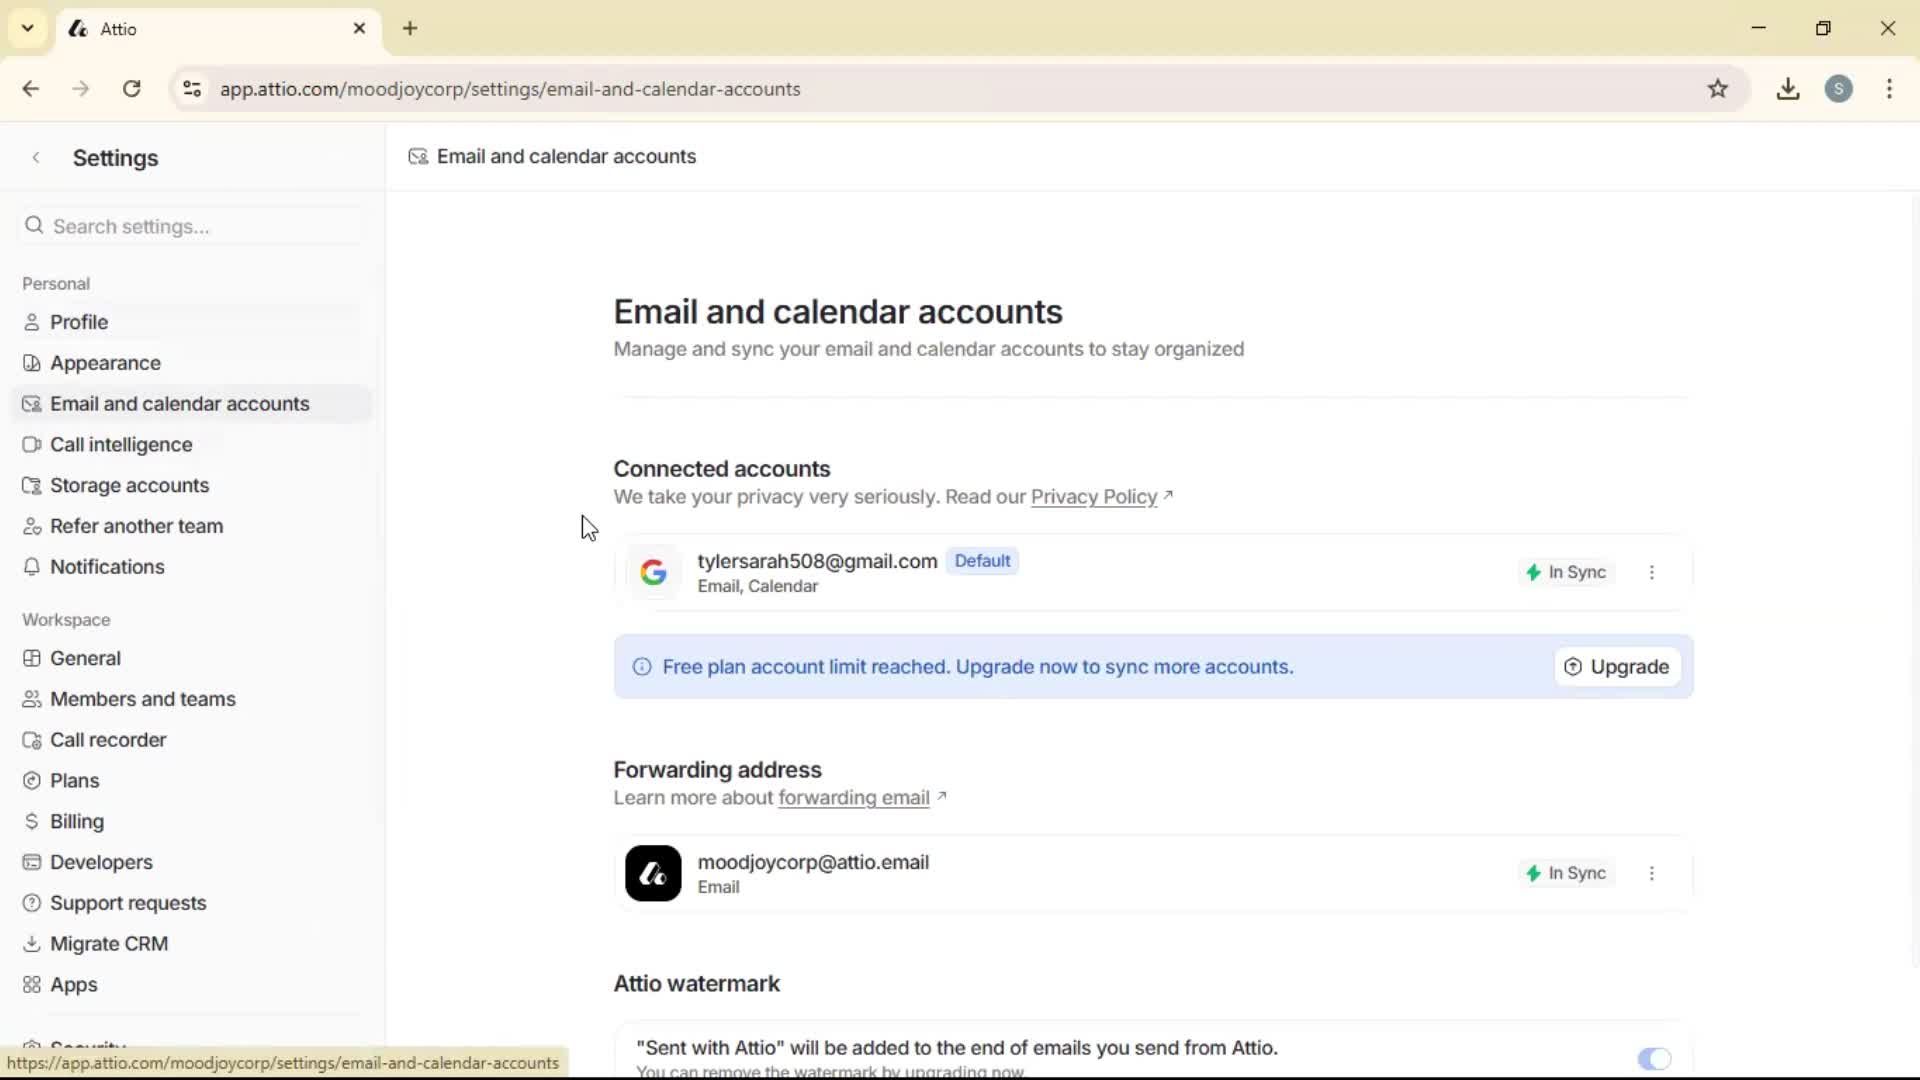1920x1080 pixels.
Task: Open the forwarding email link
Action: (x=854, y=798)
